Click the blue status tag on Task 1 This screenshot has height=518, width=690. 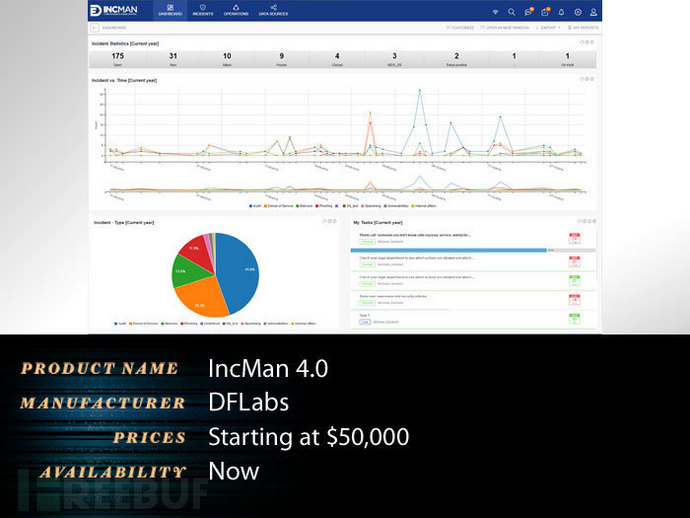(x=365, y=322)
